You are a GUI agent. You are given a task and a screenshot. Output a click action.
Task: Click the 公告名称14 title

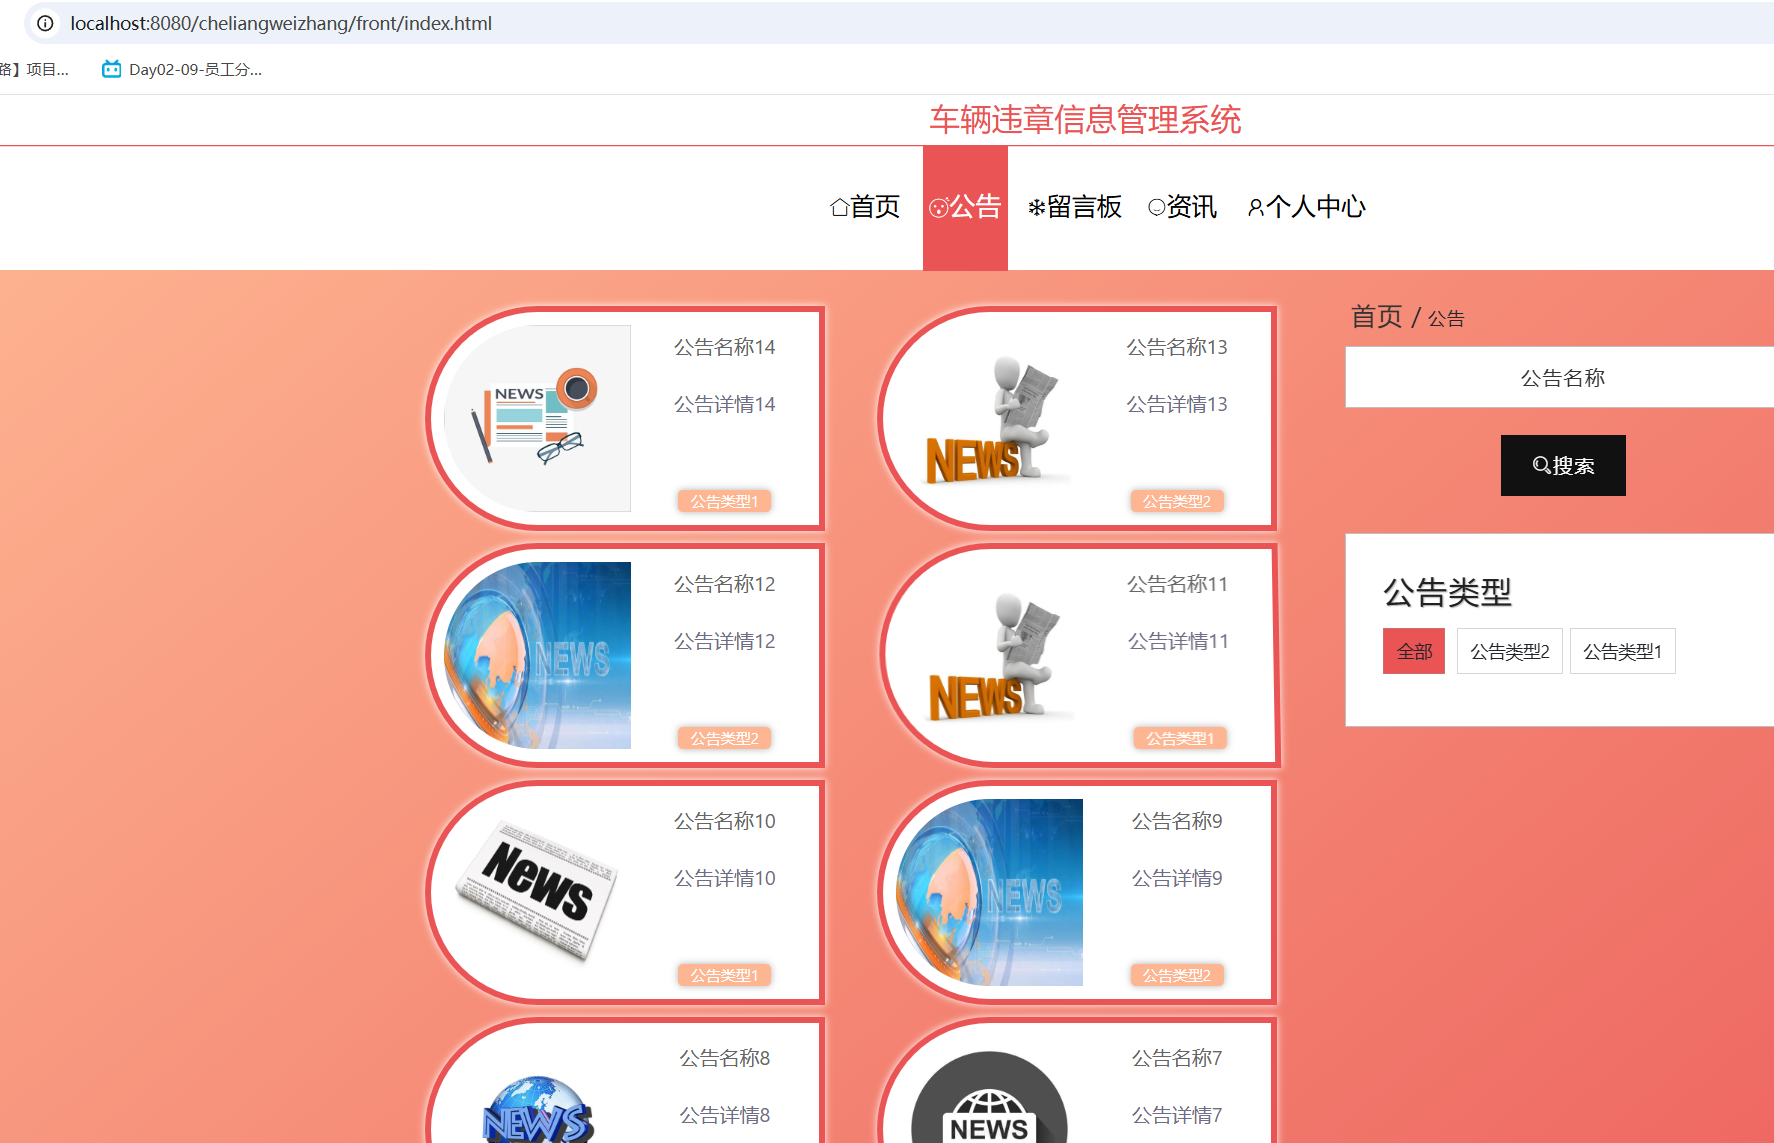[x=725, y=347]
